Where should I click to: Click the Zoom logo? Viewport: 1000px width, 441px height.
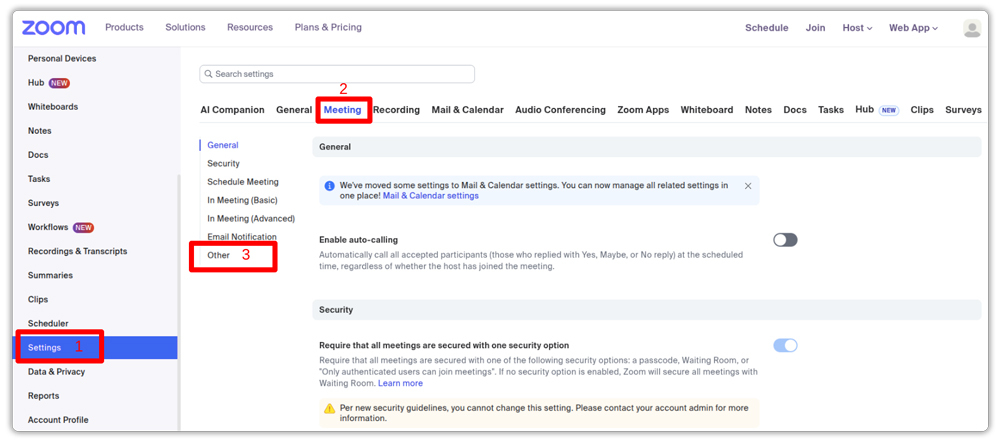click(54, 28)
